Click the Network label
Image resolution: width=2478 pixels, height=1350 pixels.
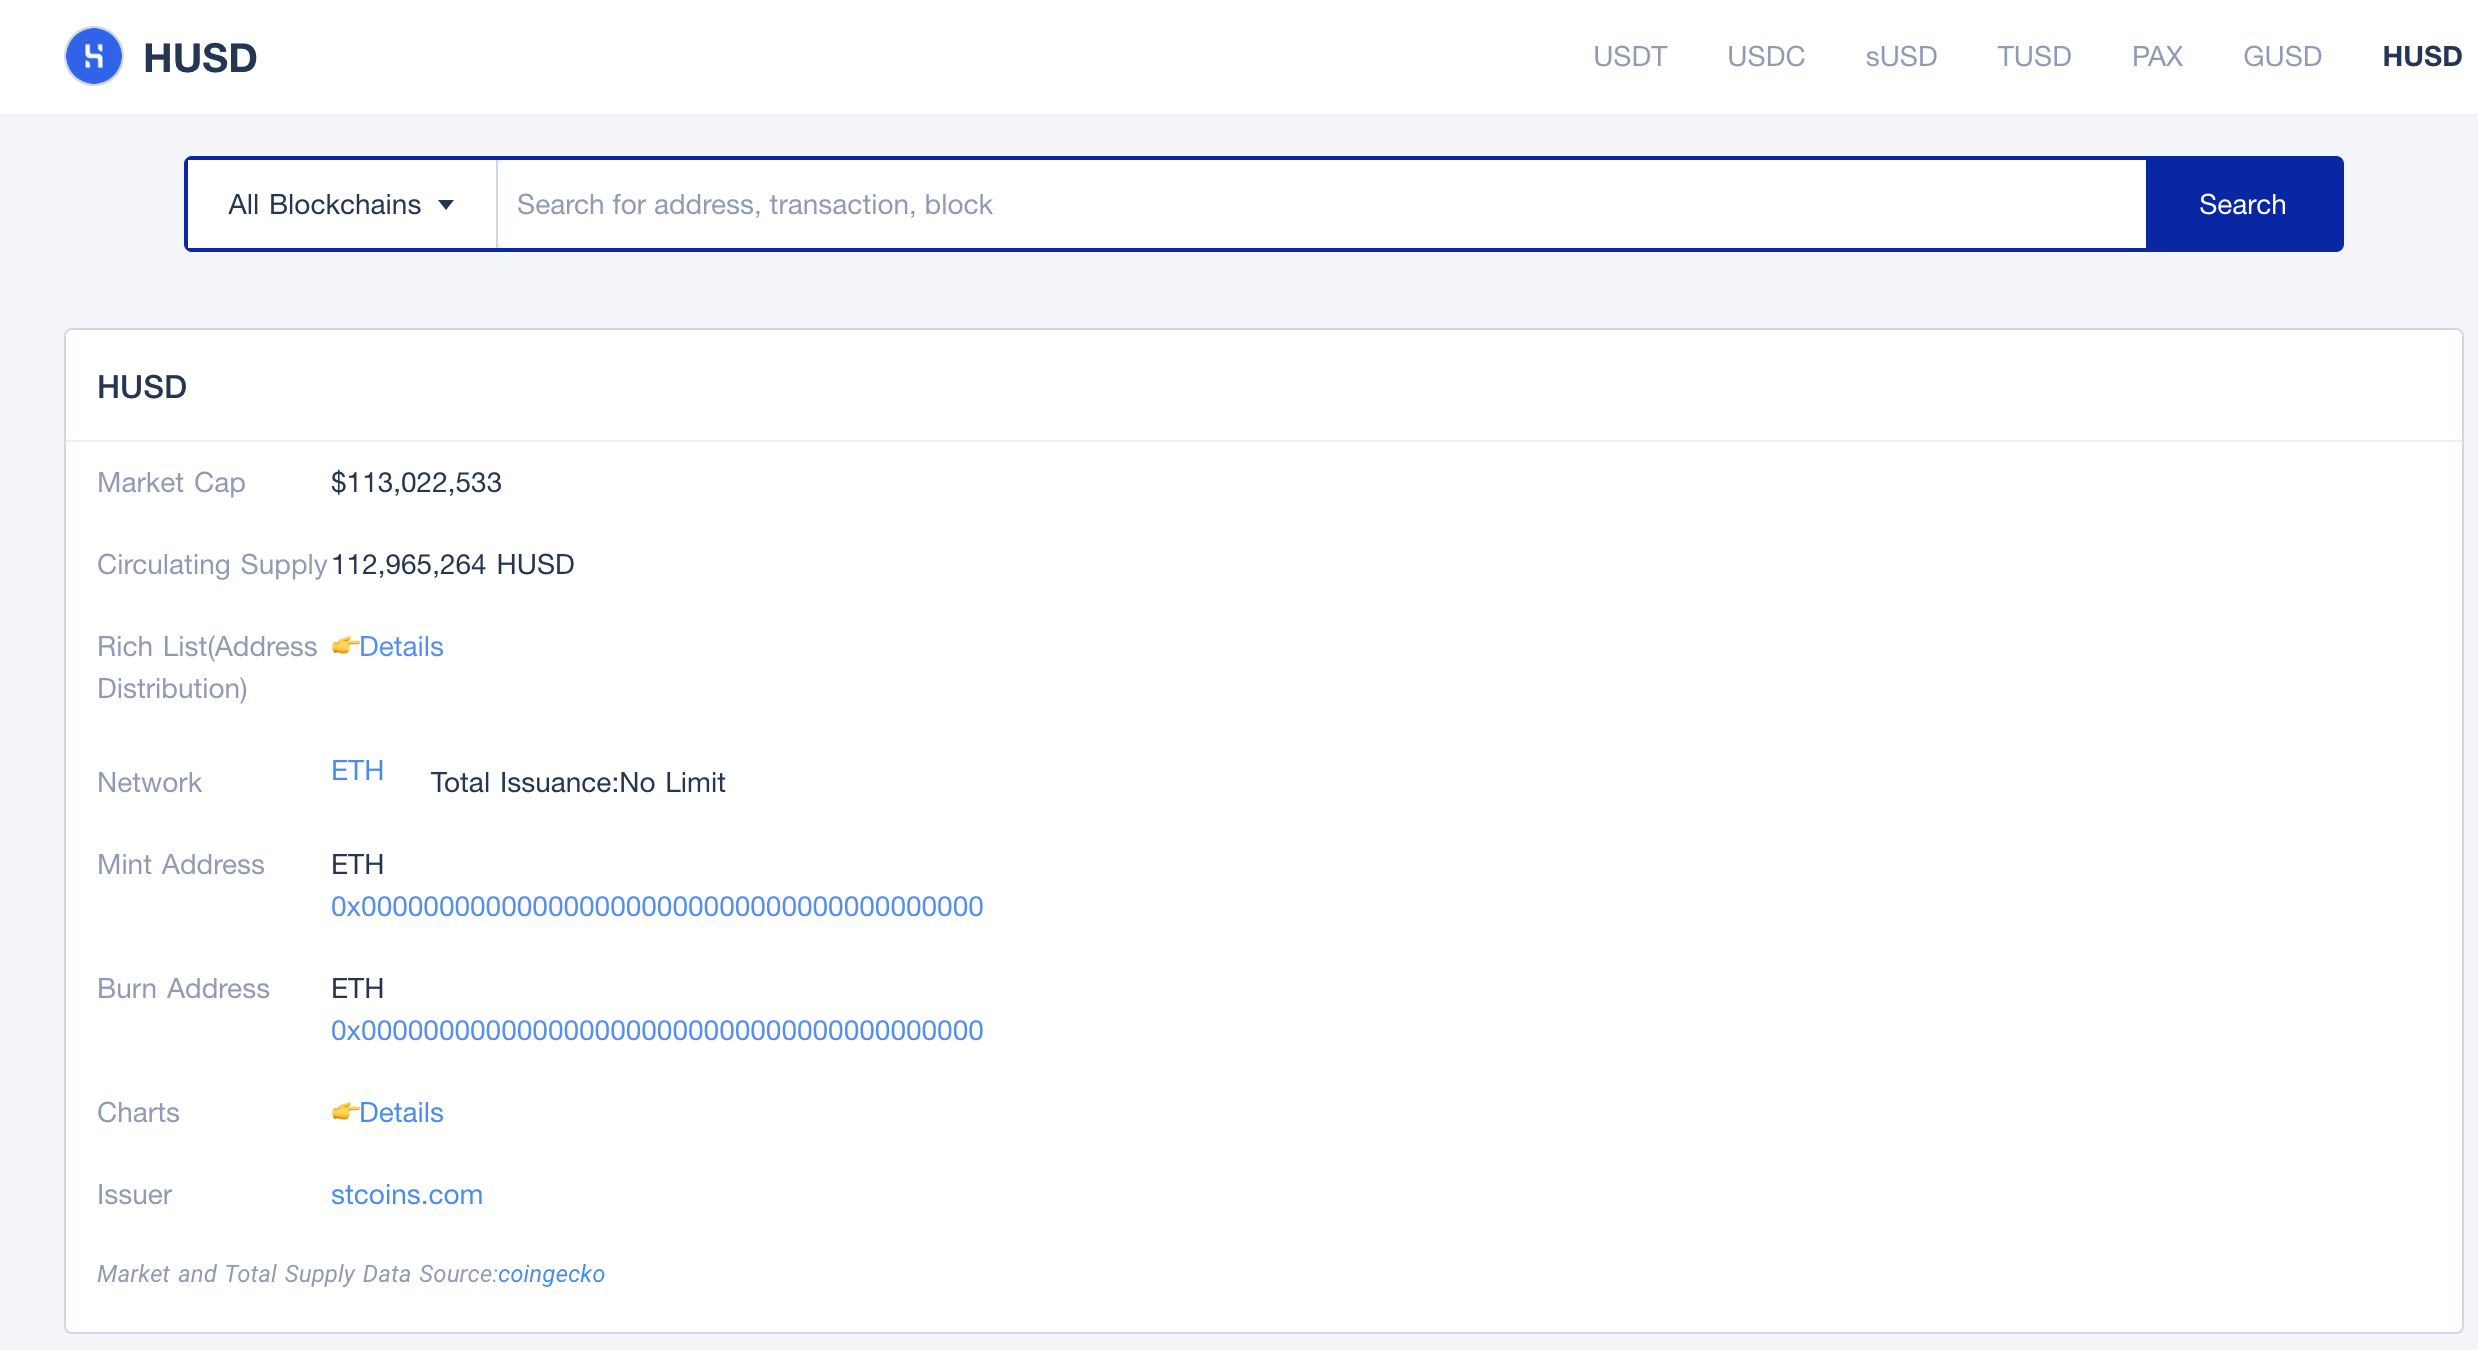coord(149,783)
